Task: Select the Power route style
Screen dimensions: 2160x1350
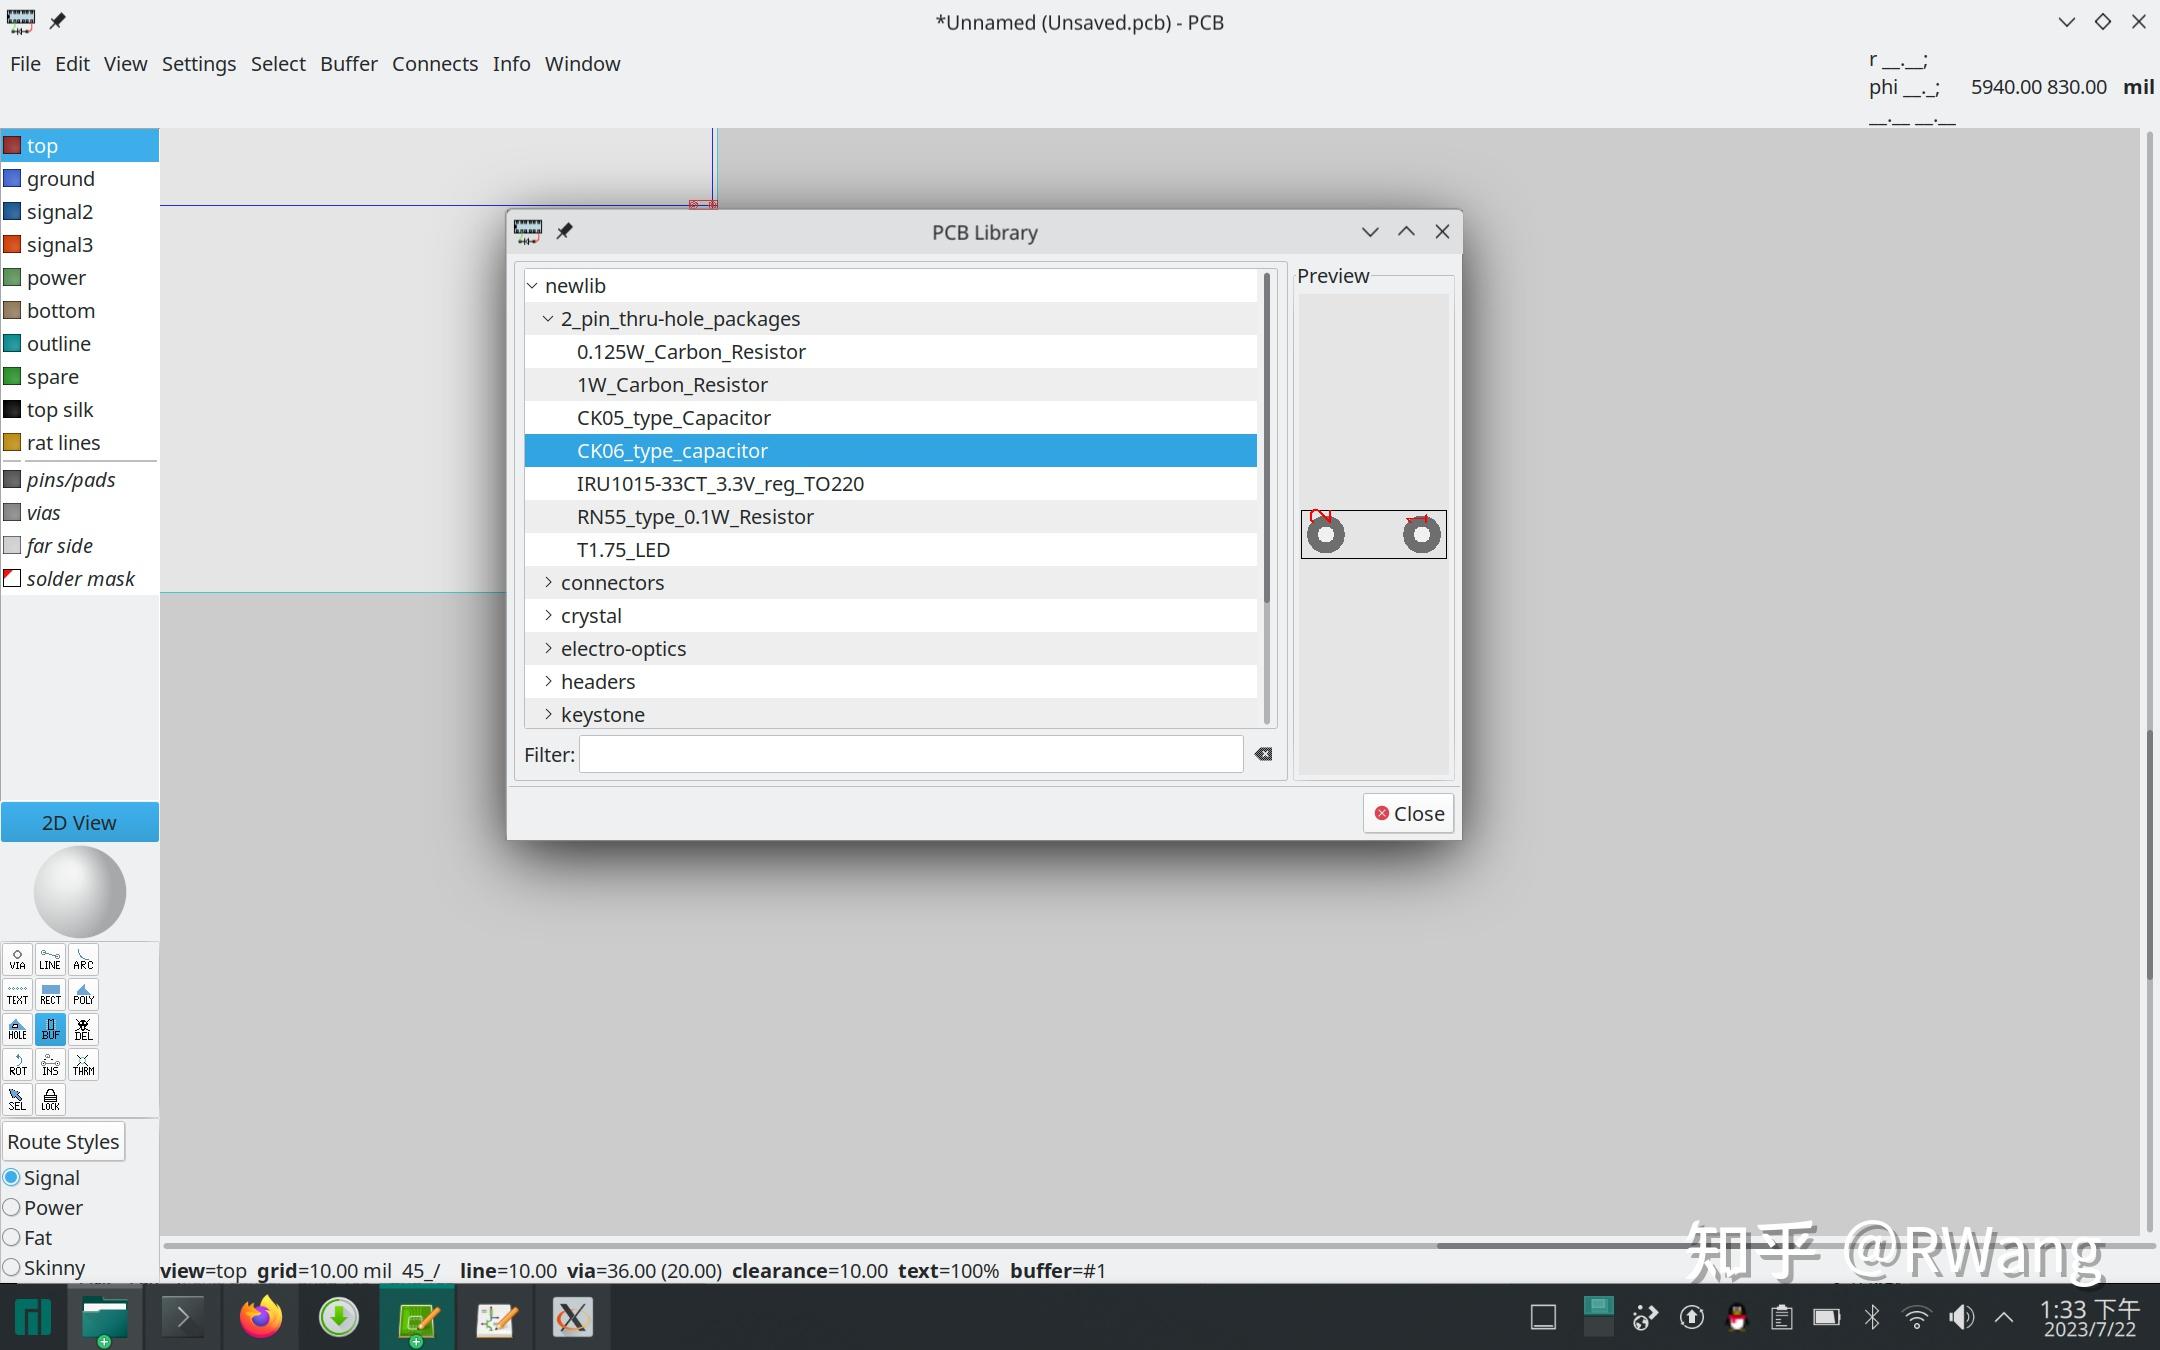Action: pos(12,1208)
